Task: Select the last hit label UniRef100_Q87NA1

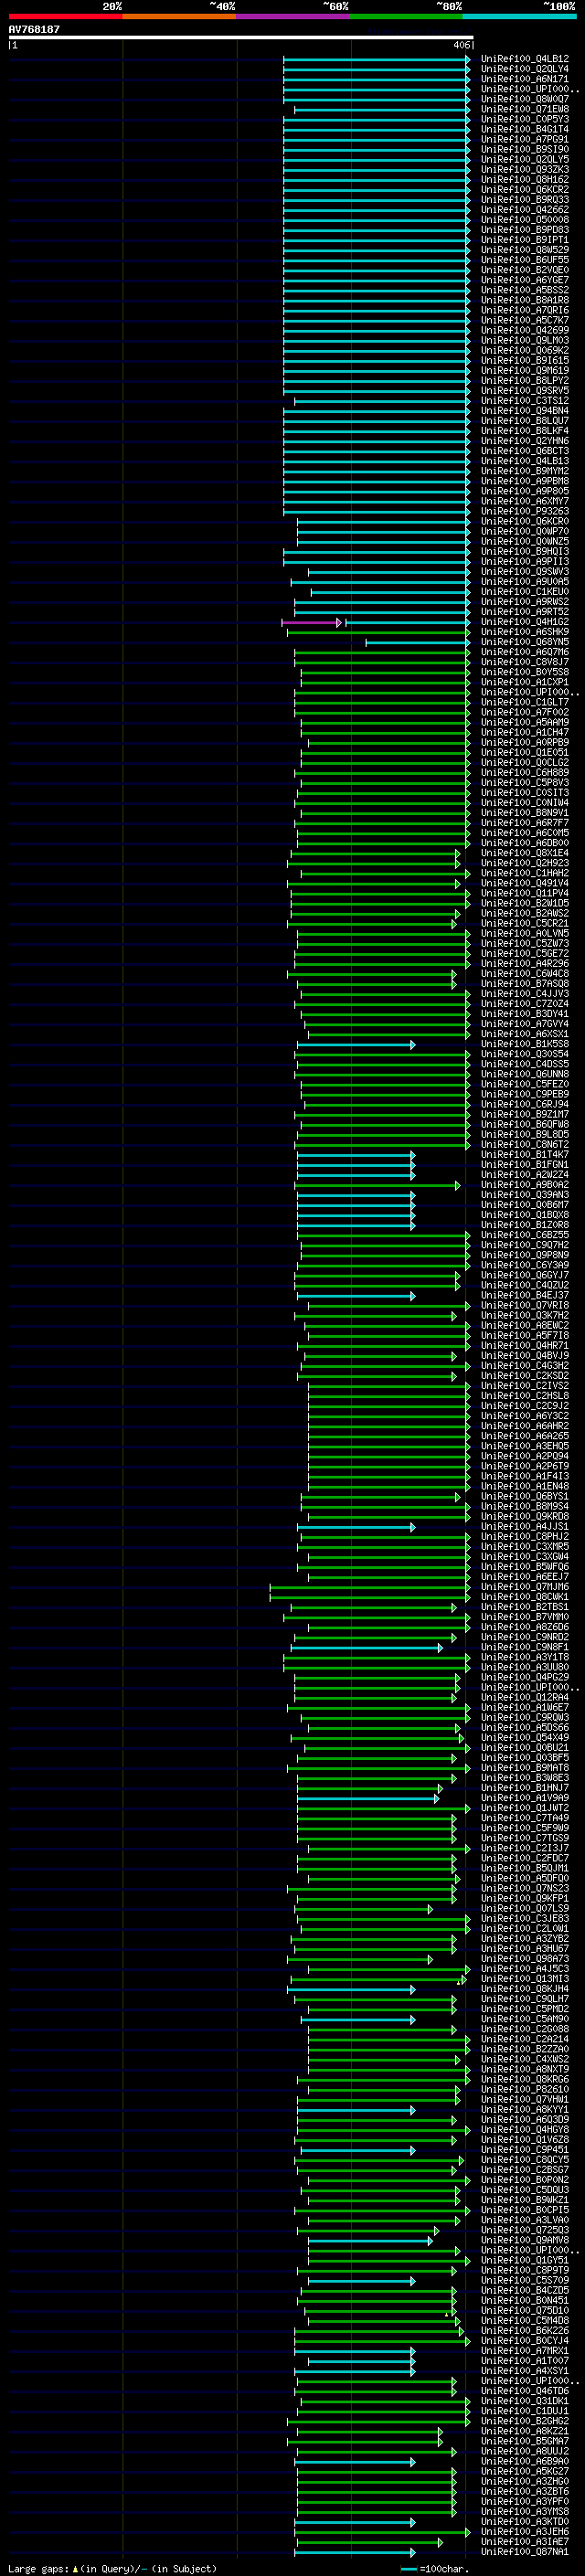Action: point(524,2551)
